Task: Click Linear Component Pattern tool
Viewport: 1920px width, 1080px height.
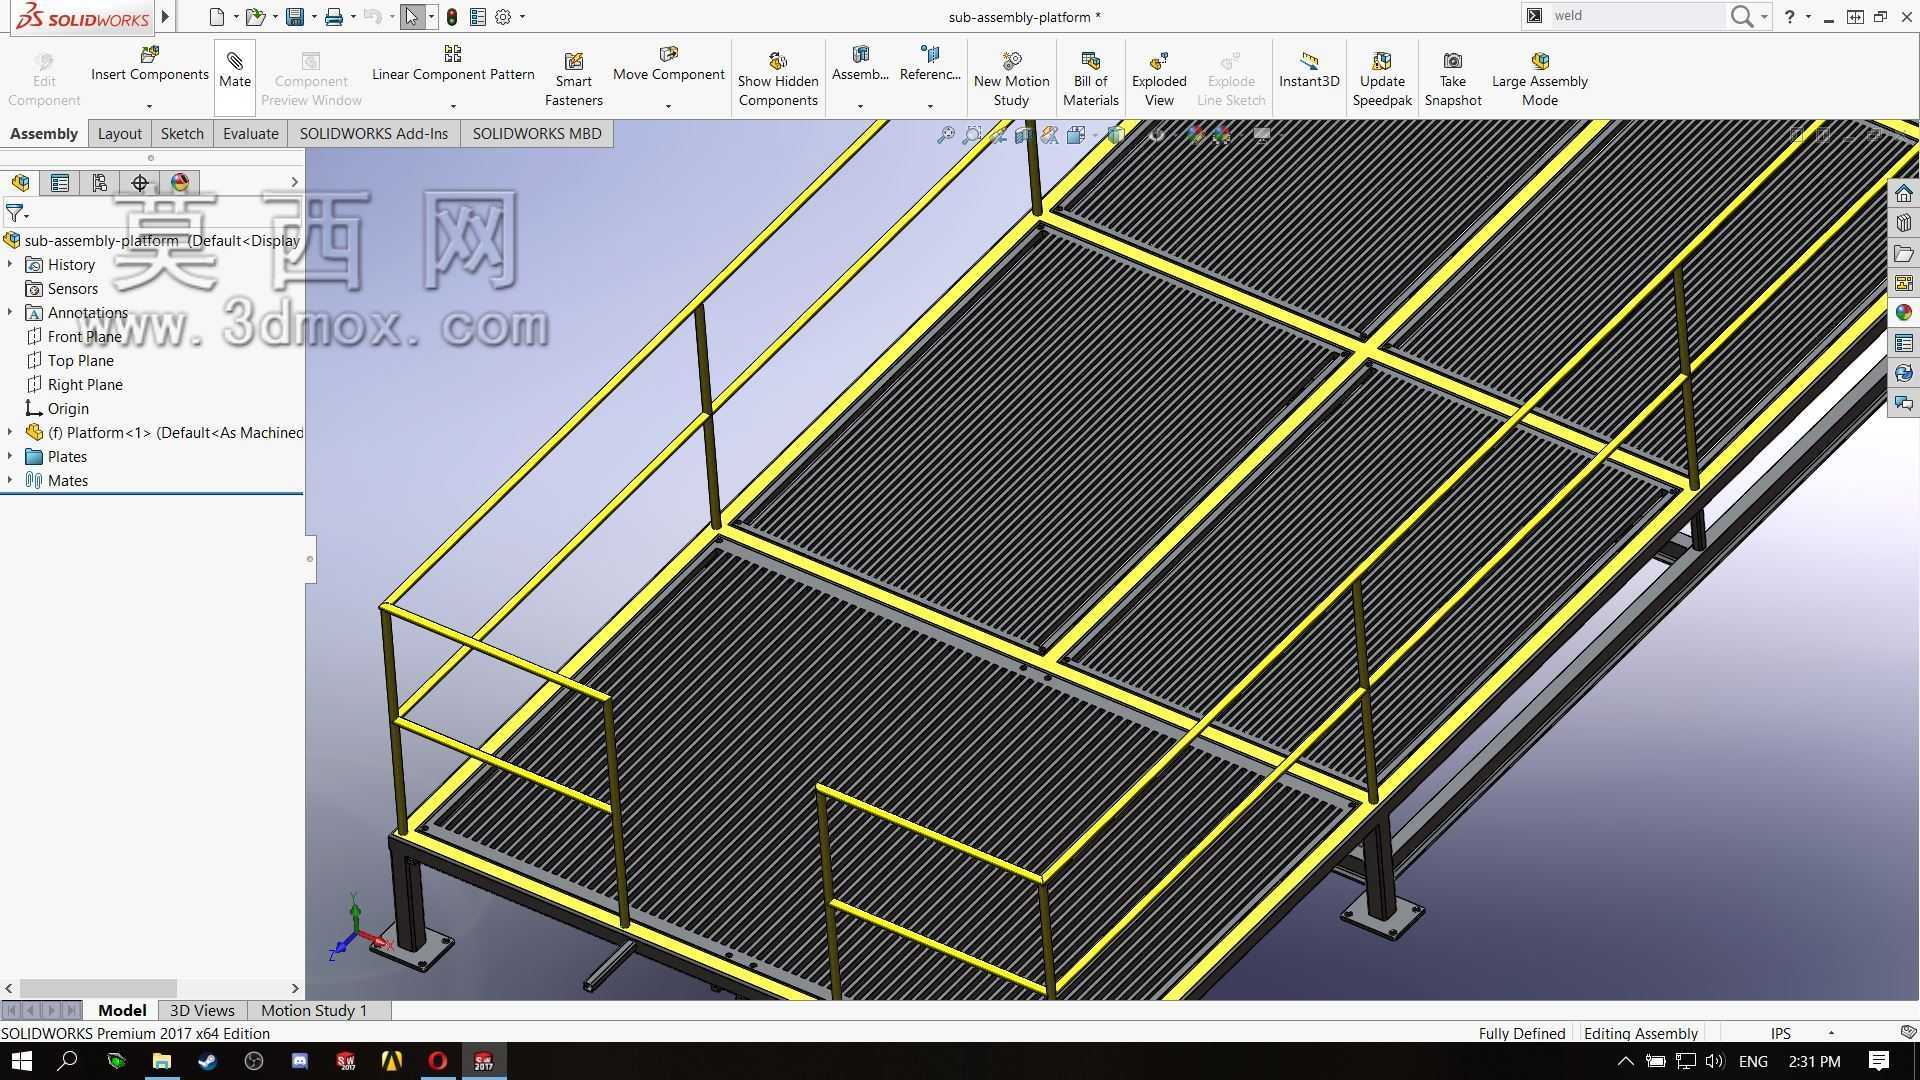Action: pos(453,64)
